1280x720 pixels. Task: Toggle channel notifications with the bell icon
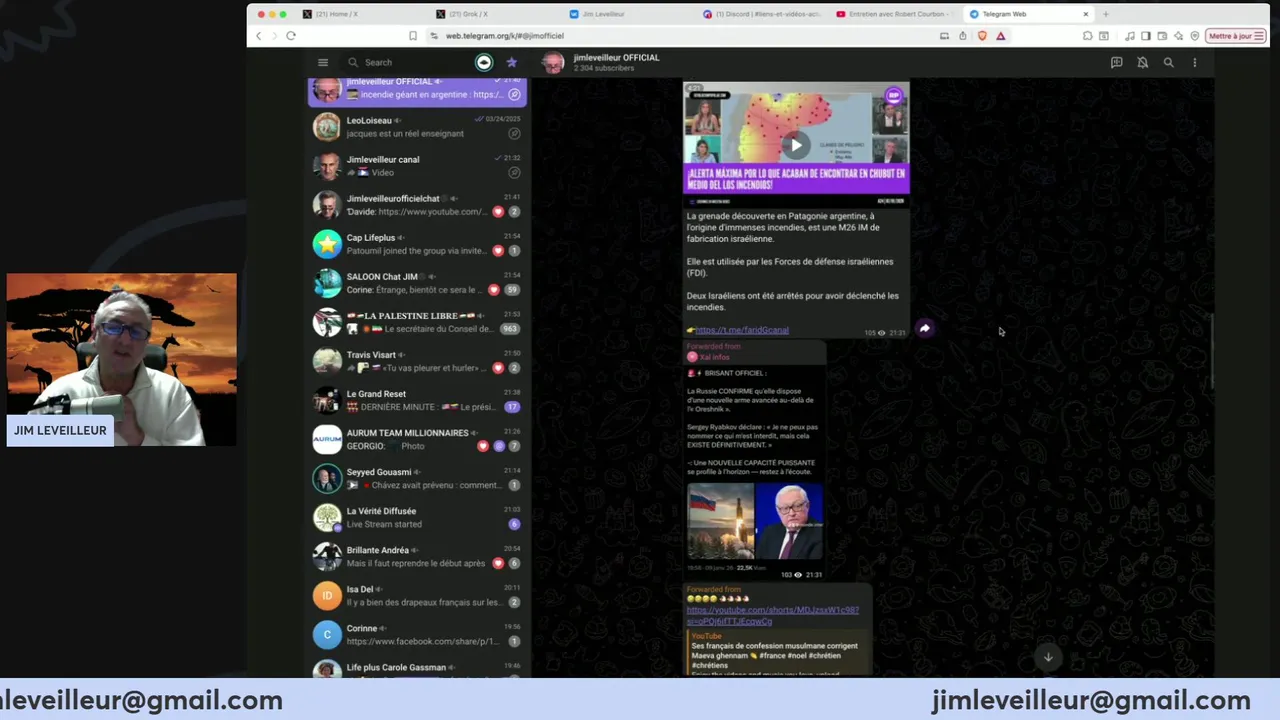click(x=1142, y=62)
